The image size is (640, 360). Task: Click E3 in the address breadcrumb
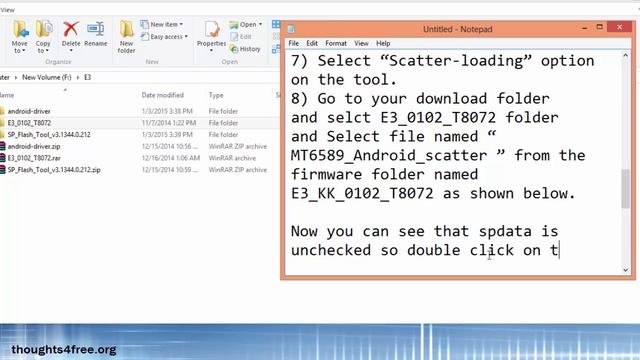pos(87,77)
